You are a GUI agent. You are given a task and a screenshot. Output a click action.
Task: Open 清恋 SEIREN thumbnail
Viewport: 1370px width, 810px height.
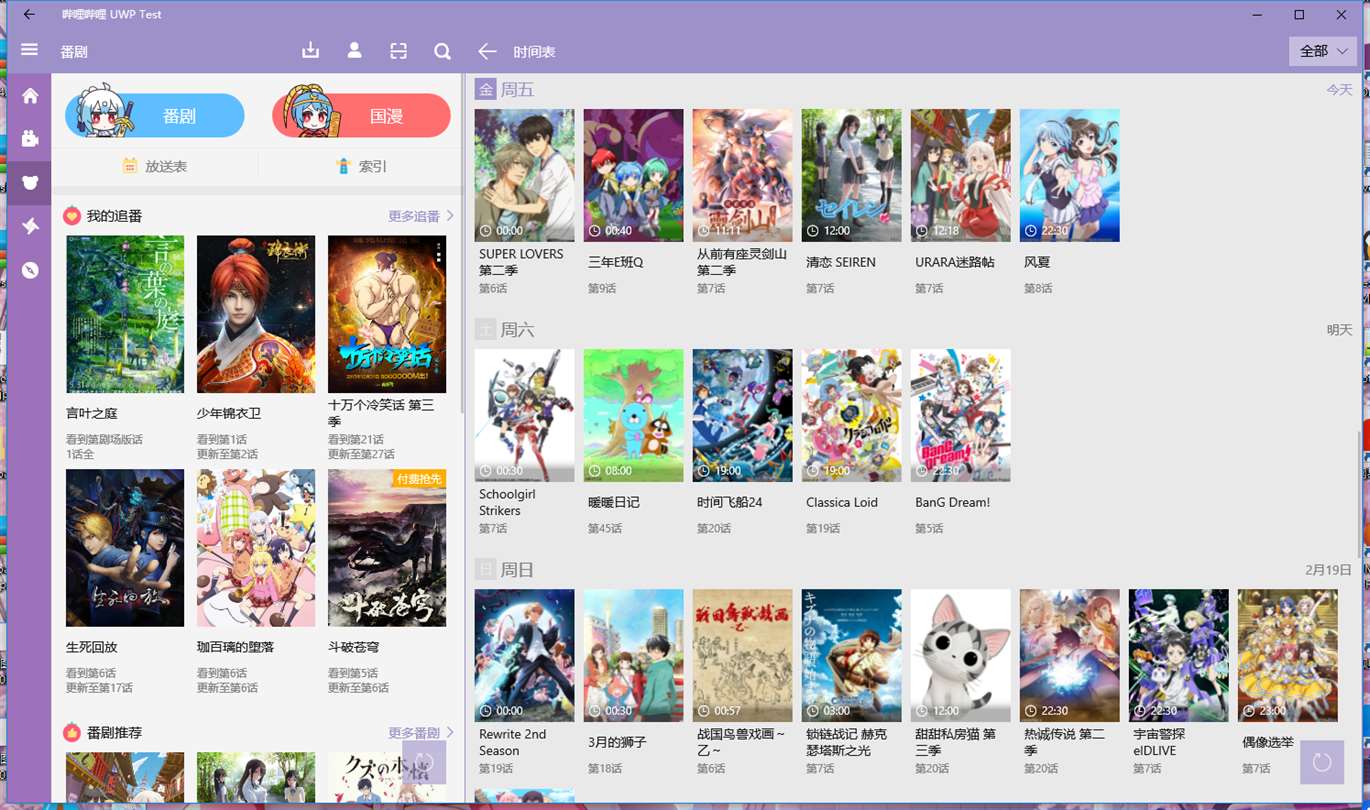852,175
